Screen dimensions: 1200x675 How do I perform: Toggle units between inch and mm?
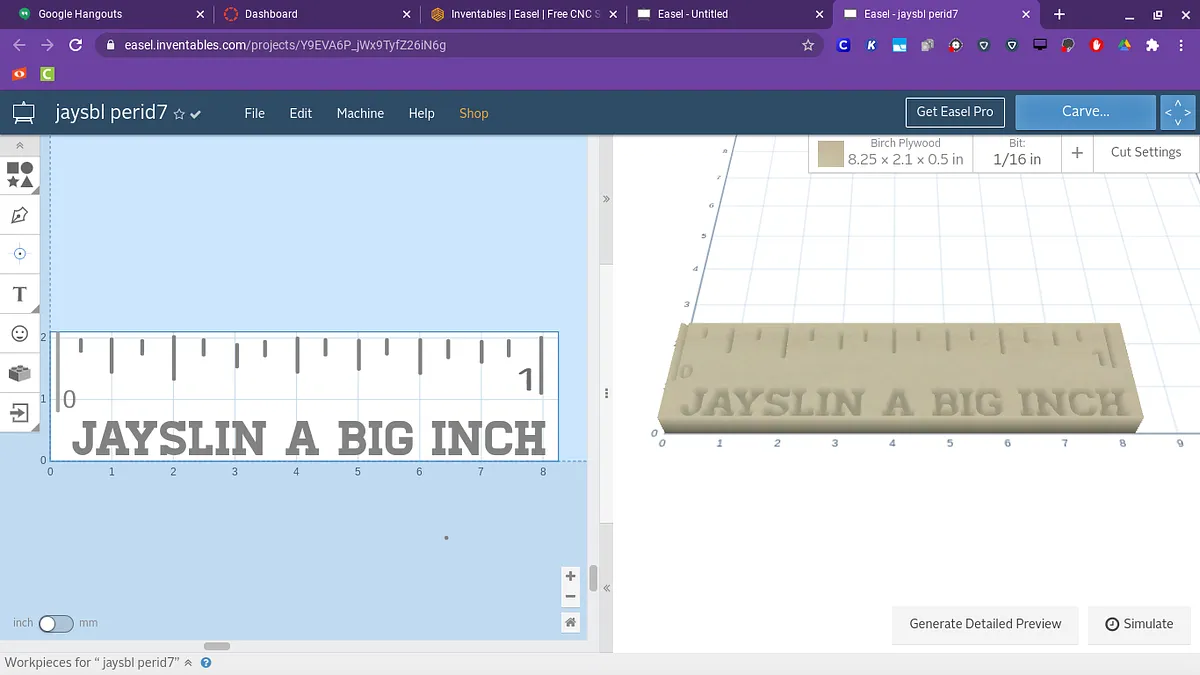coord(55,623)
